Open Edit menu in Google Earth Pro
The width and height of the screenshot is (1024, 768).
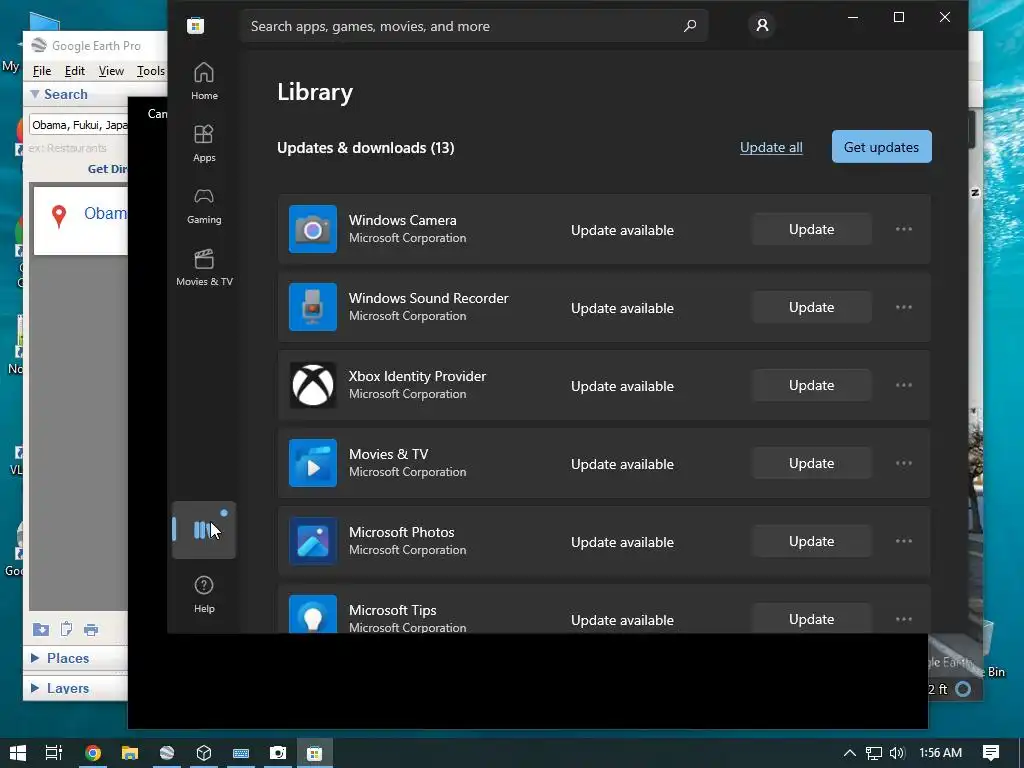click(74, 71)
